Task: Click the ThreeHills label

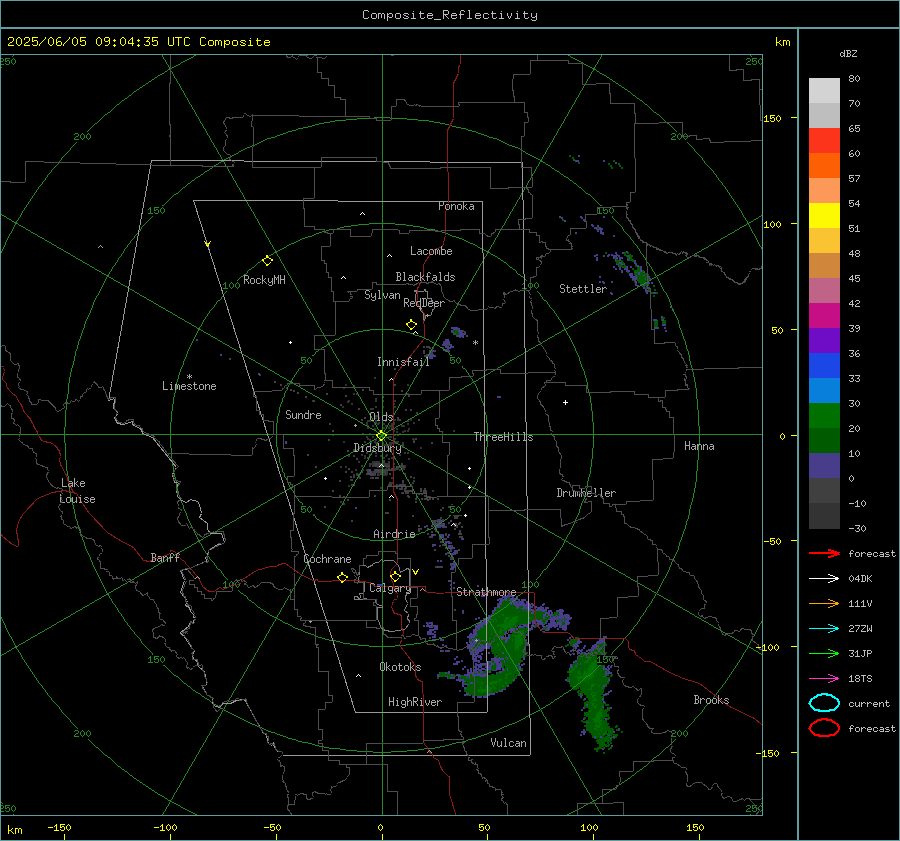Action: pos(503,437)
